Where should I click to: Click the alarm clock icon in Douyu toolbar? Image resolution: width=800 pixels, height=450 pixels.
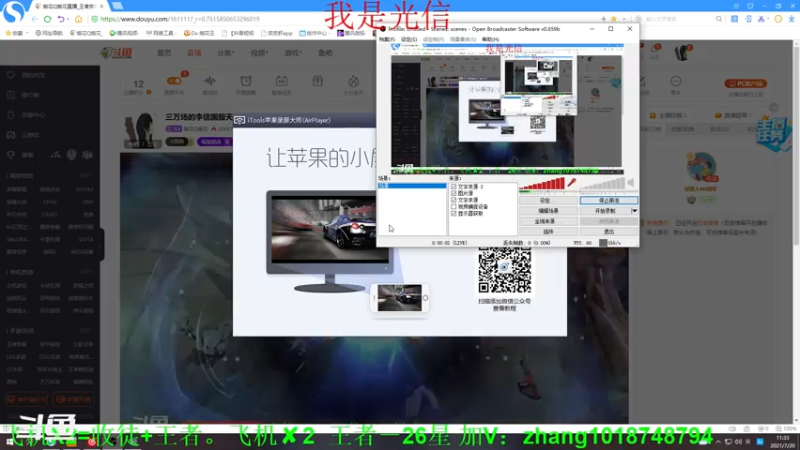(246, 81)
